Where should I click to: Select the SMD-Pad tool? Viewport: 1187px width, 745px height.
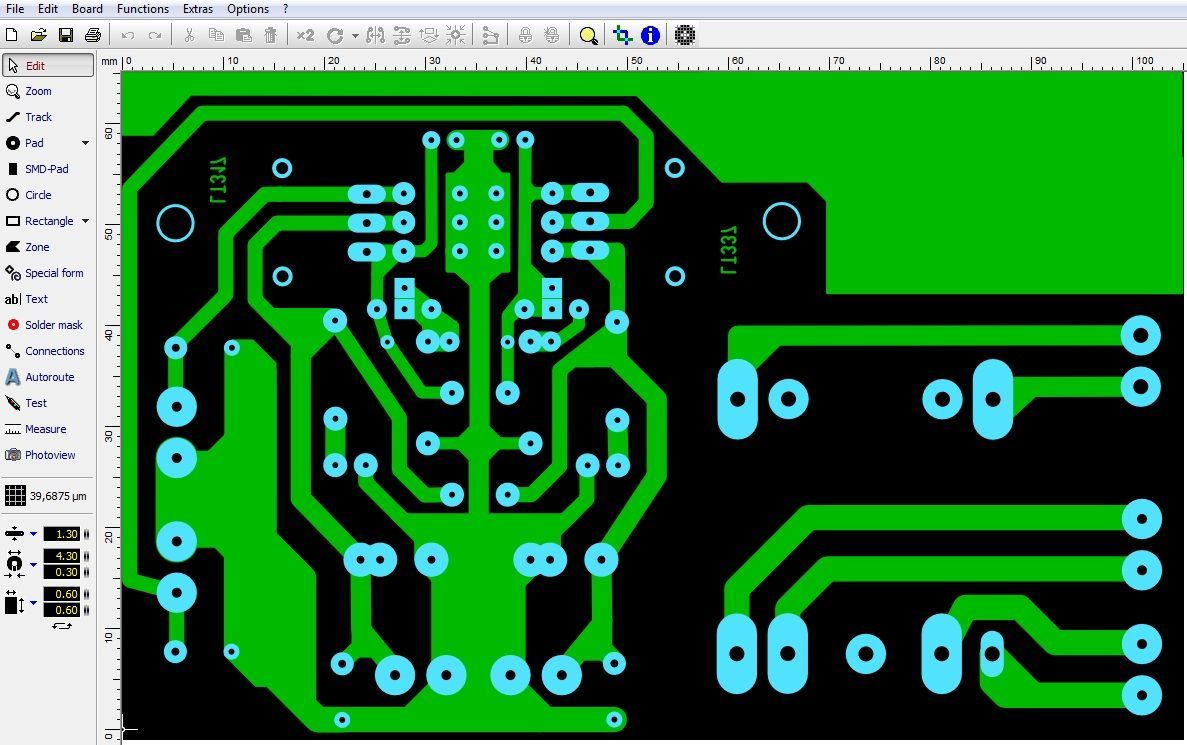point(48,169)
